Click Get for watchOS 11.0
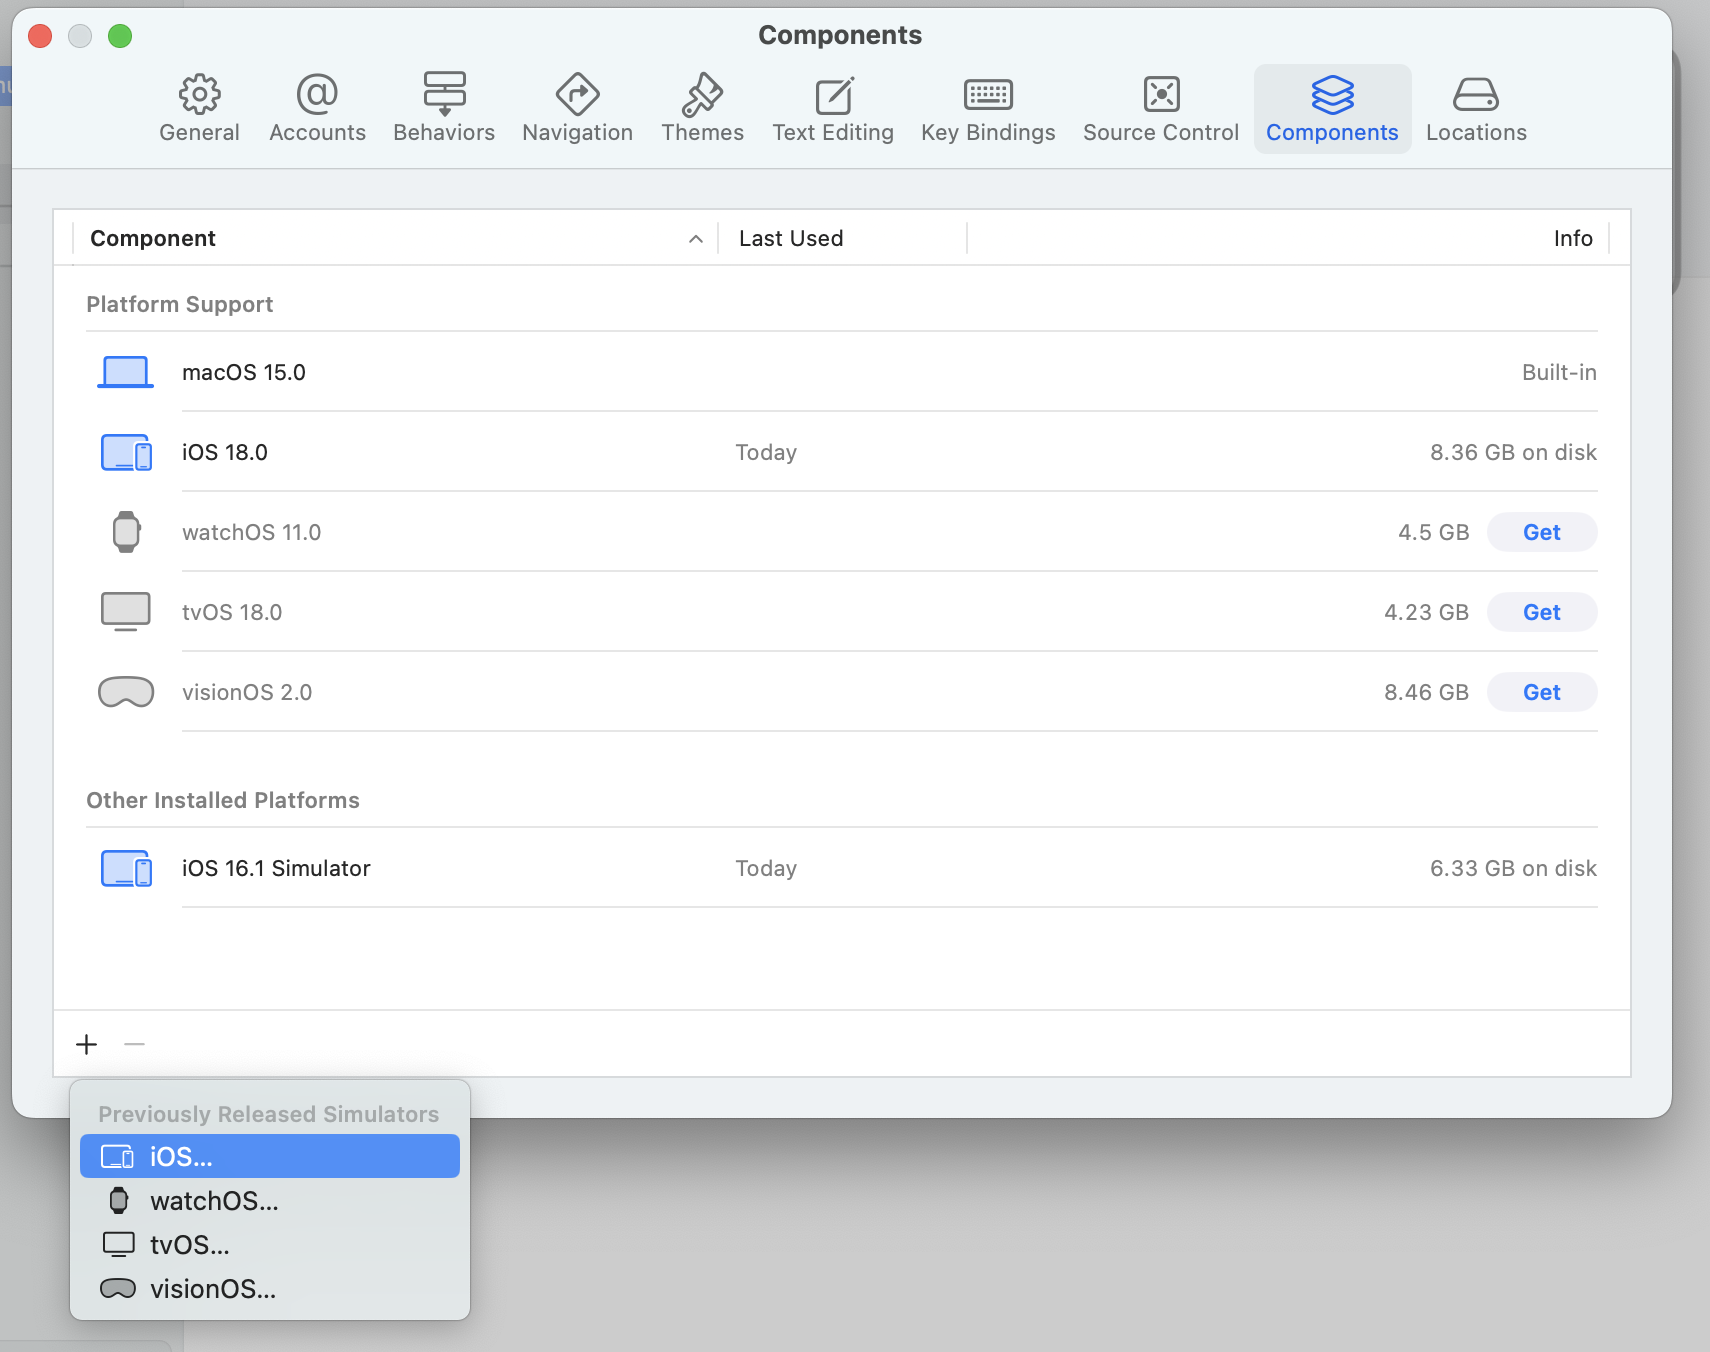This screenshot has width=1710, height=1352. [1541, 532]
